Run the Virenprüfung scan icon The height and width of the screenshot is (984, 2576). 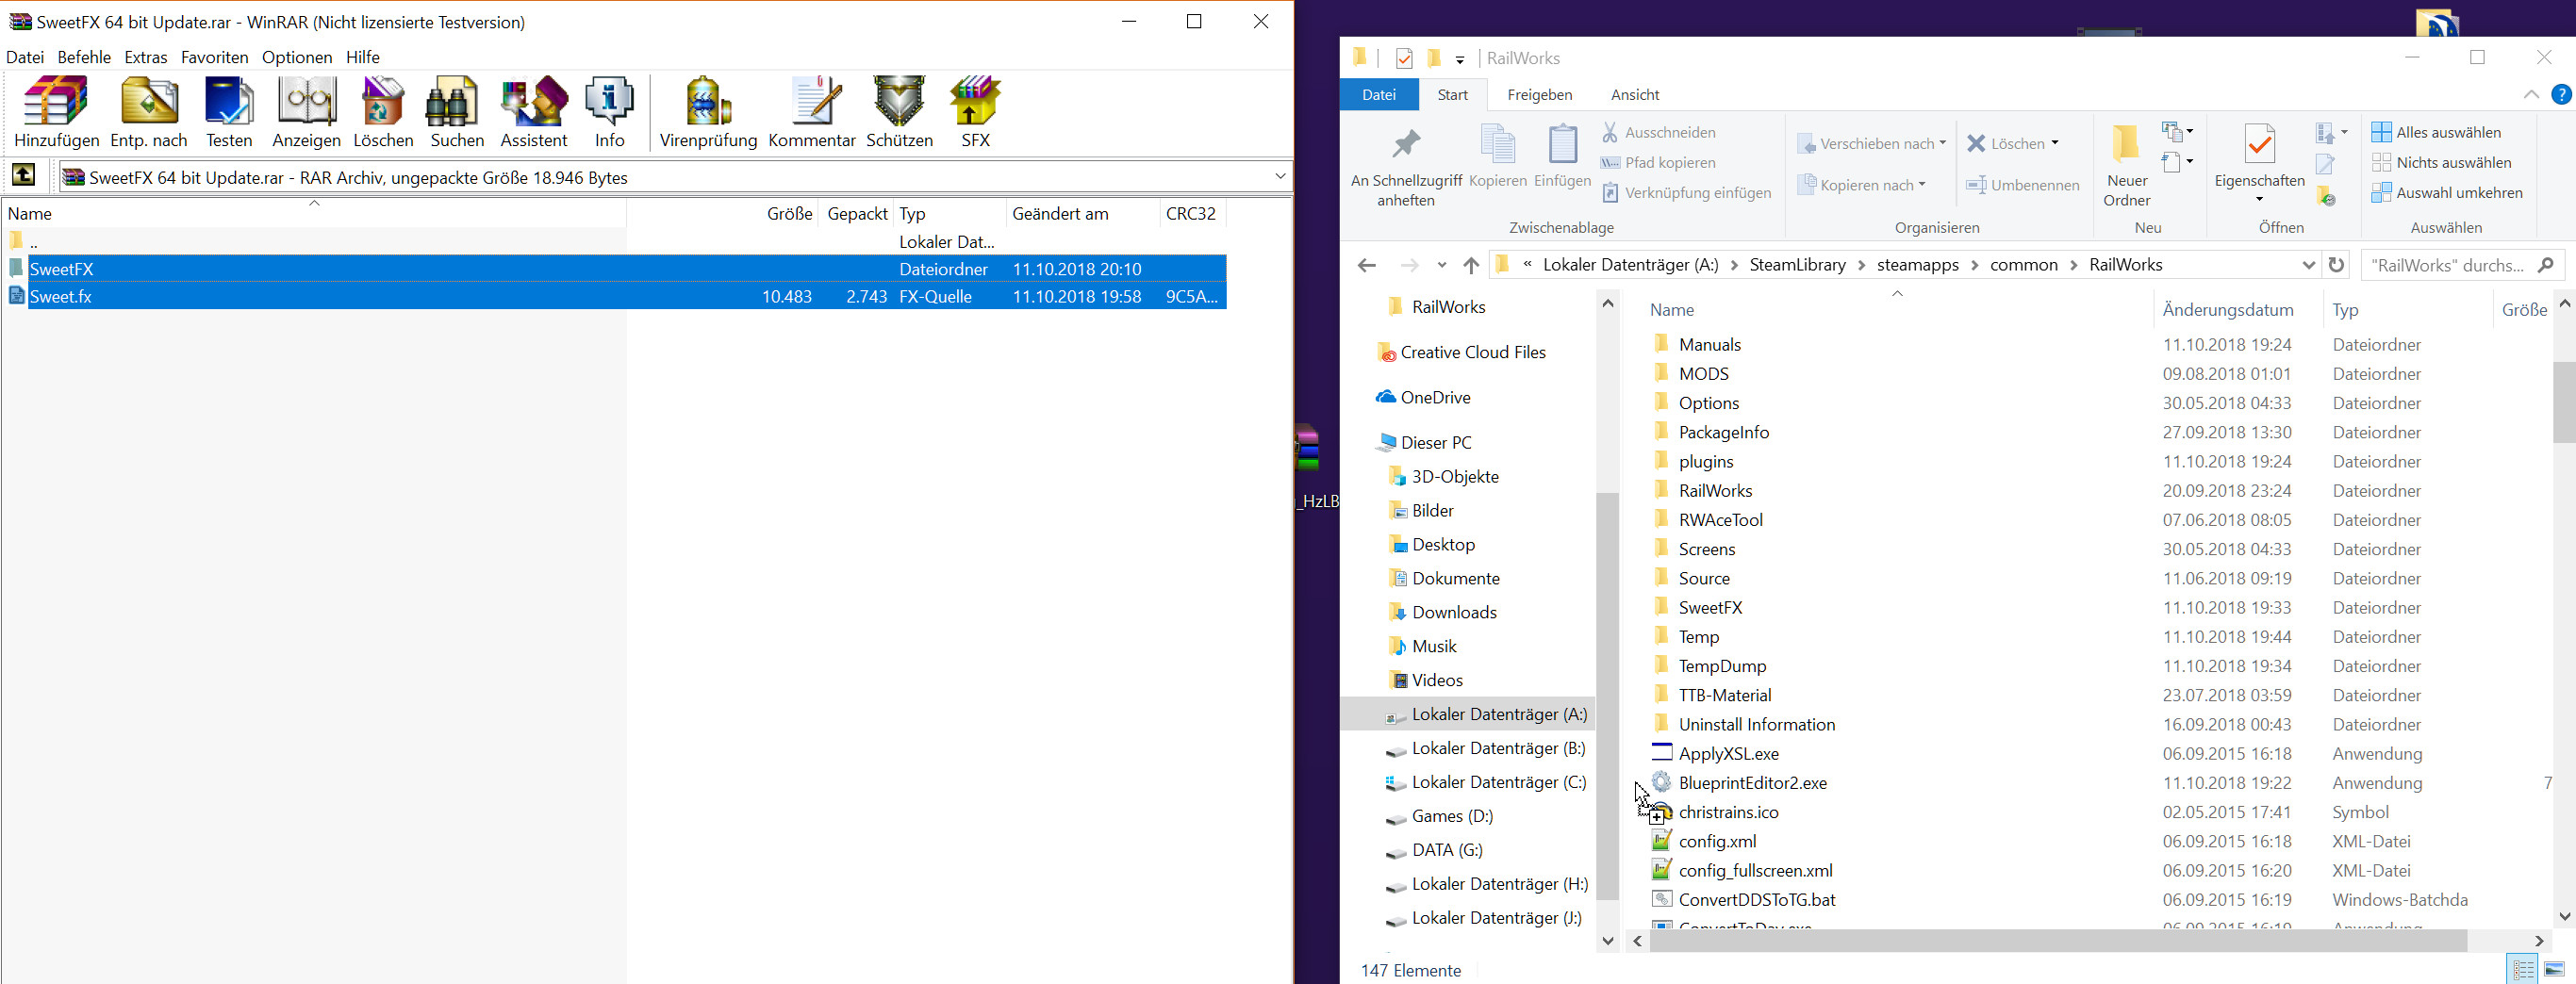tap(708, 112)
